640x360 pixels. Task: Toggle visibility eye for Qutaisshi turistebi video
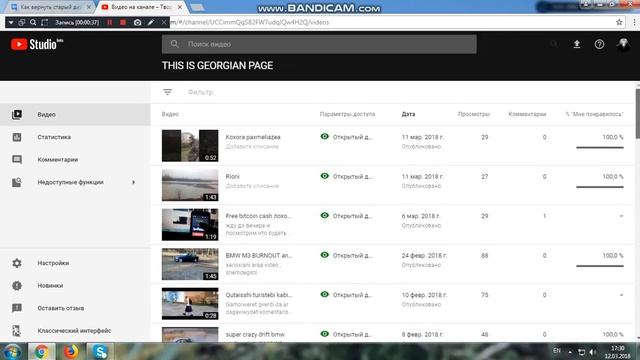[324, 295]
